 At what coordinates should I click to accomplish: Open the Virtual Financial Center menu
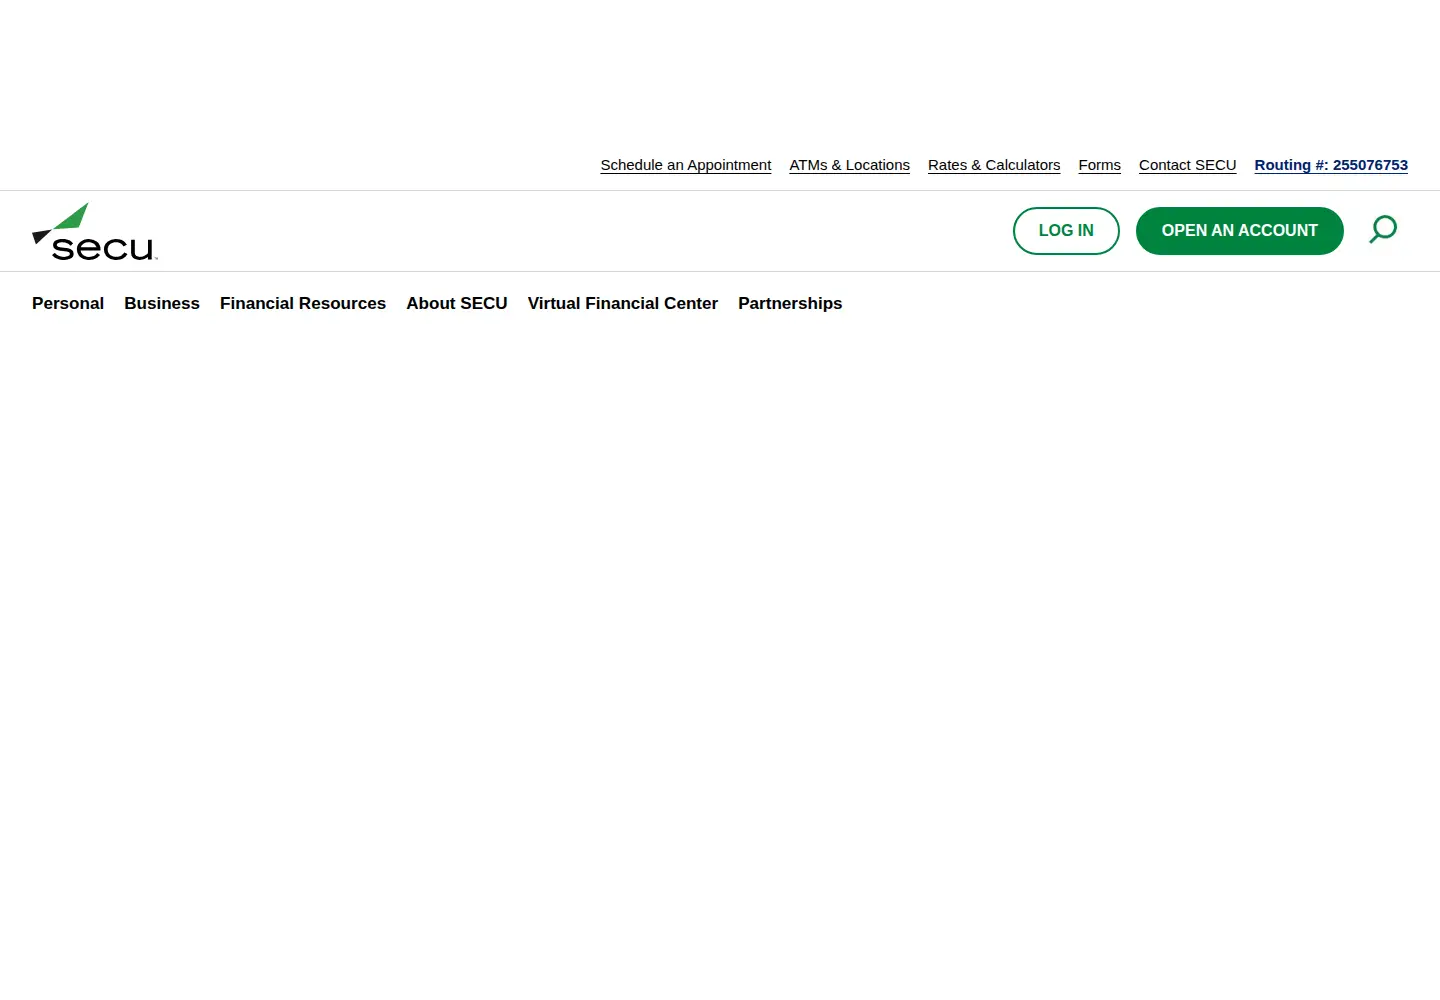pos(623,303)
